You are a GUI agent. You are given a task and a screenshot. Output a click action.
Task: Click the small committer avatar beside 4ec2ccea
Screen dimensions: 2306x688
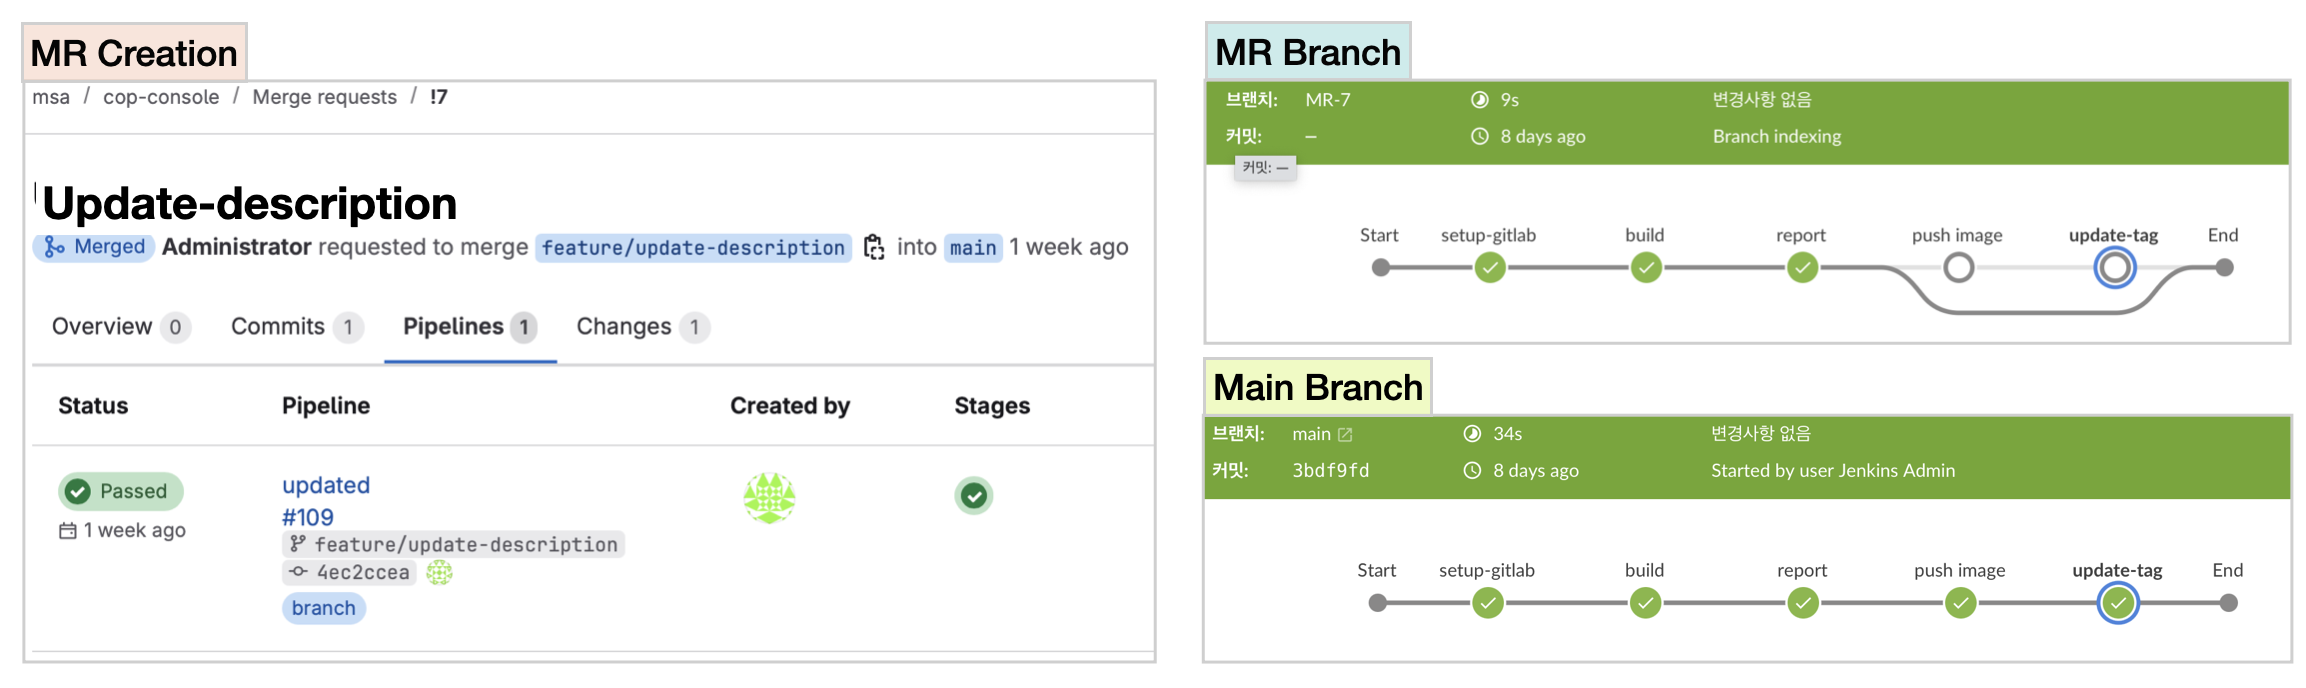coord(439,572)
